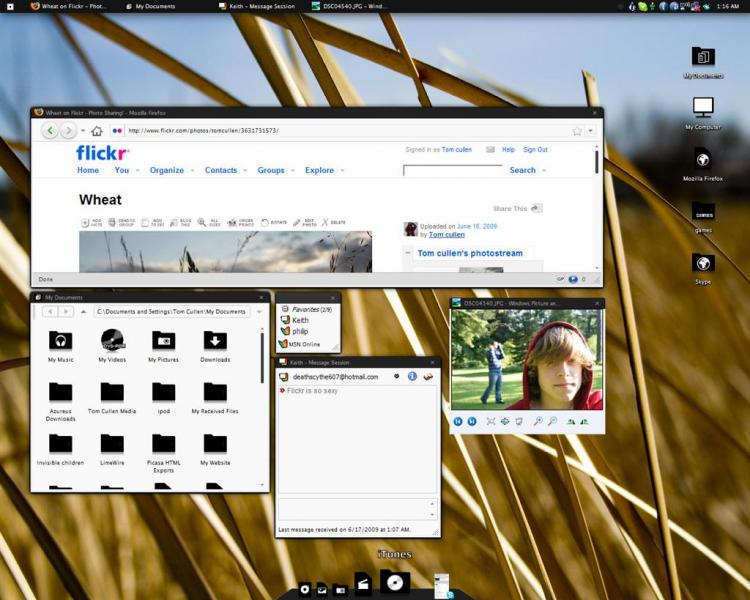View All Sizes magnifier tool

click(210, 222)
